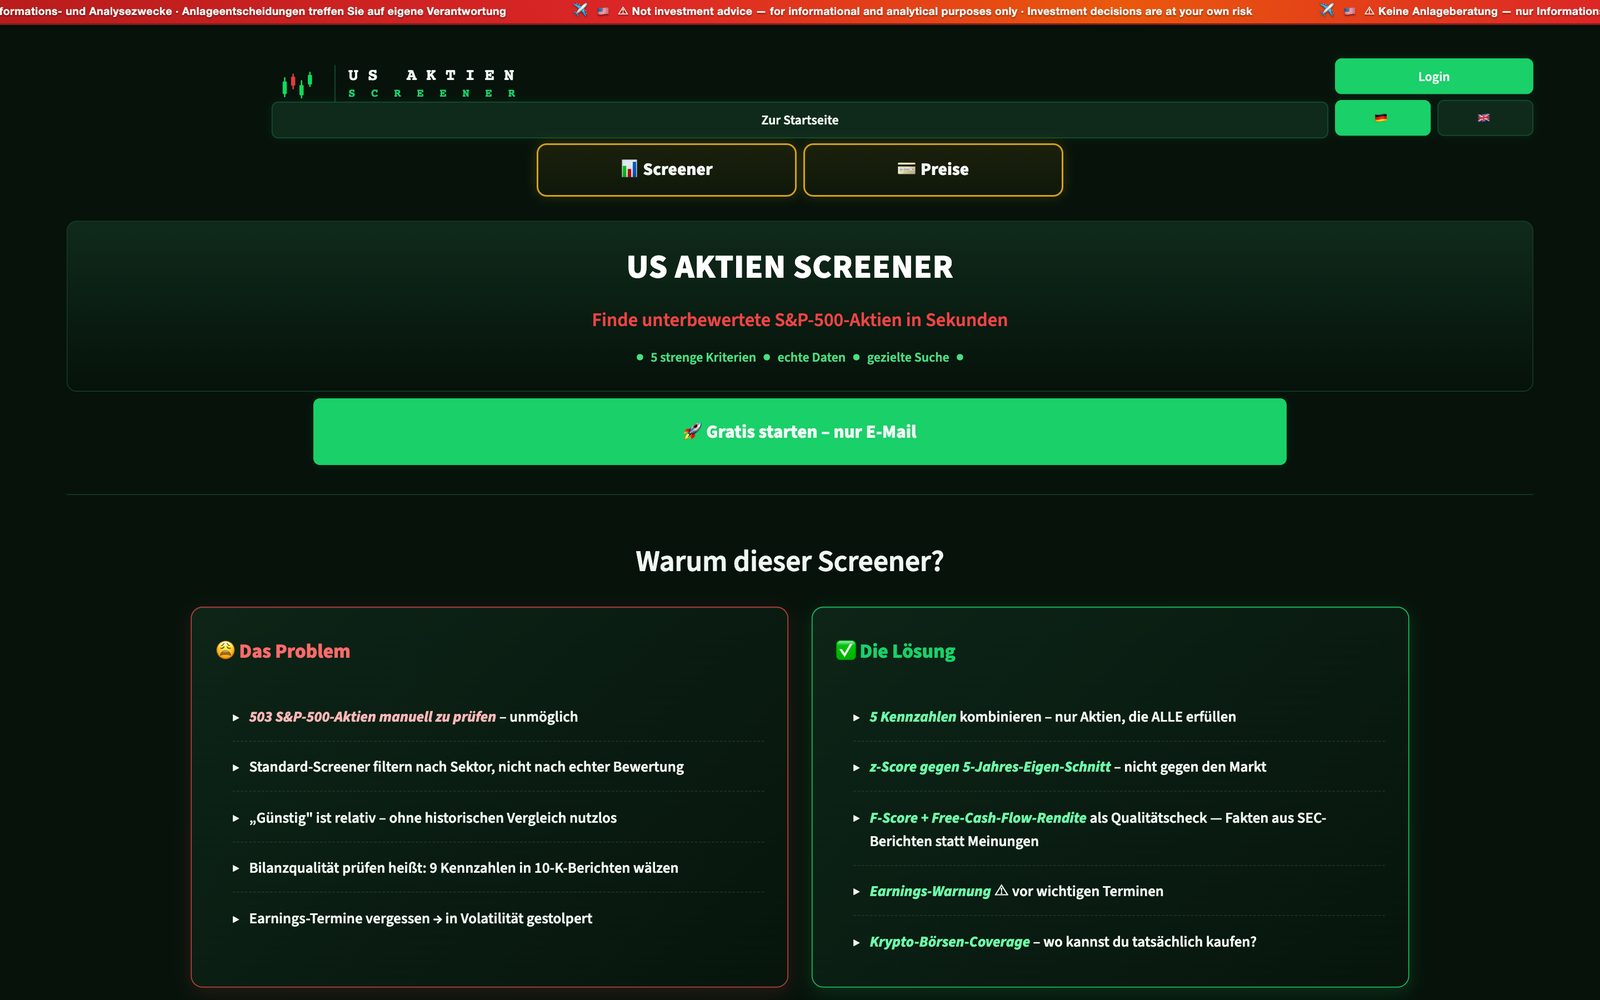1600x1000 pixels.
Task: Open the Screener tab
Action: coord(666,169)
